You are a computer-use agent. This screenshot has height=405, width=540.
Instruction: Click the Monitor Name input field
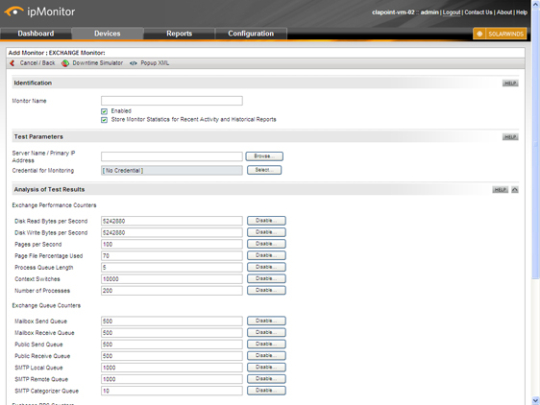(172, 101)
